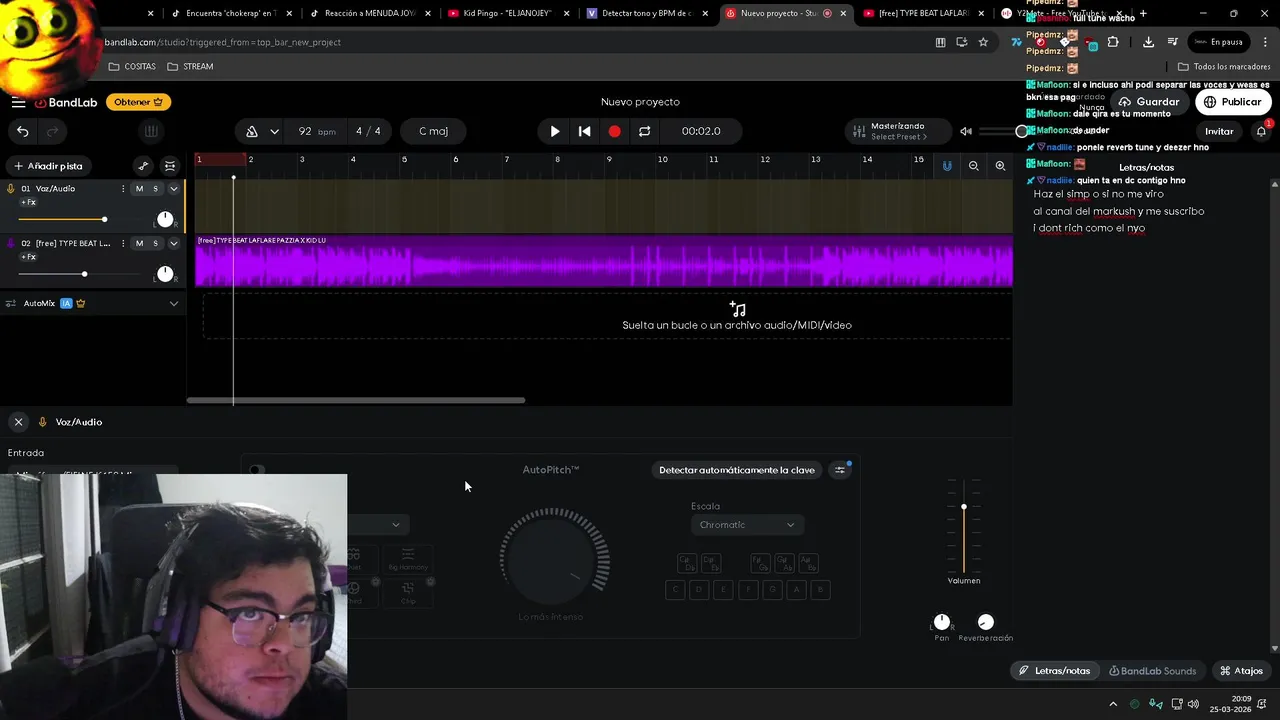Open the TYPE BEAT track options menu
1280x720 pixels.
123,243
